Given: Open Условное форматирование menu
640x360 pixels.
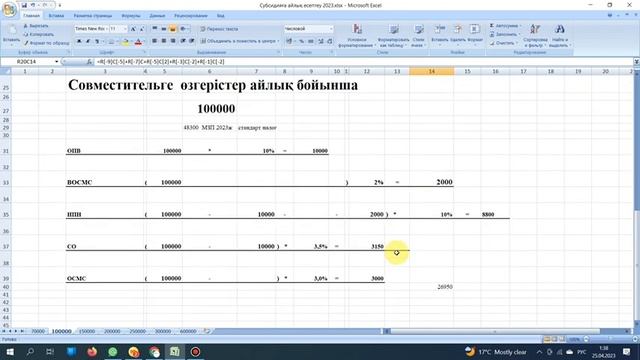Looking at the screenshot, I should (357, 36).
